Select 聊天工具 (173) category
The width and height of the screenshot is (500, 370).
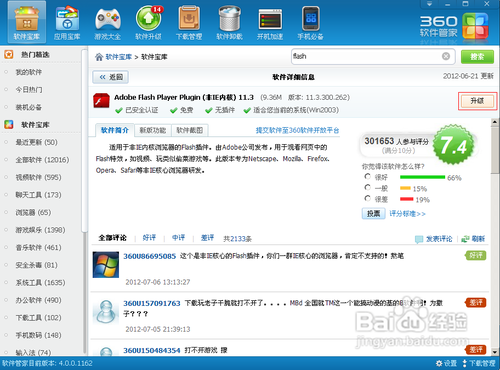38,195
